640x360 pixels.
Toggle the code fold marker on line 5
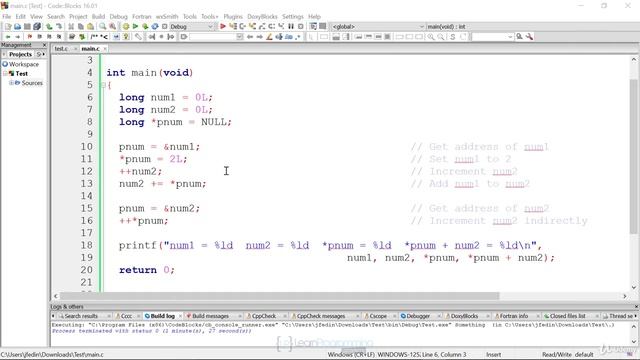tap(103, 85)
